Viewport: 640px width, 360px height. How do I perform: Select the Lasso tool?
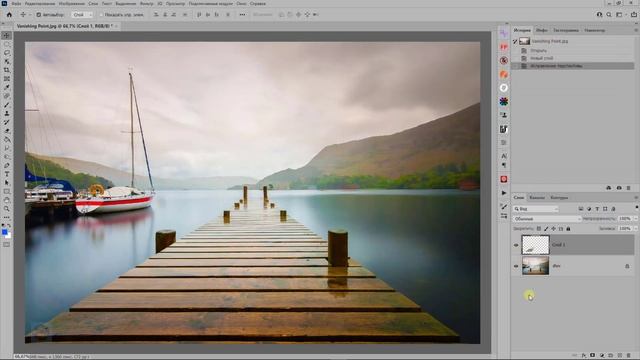click(x=7, y=53)
